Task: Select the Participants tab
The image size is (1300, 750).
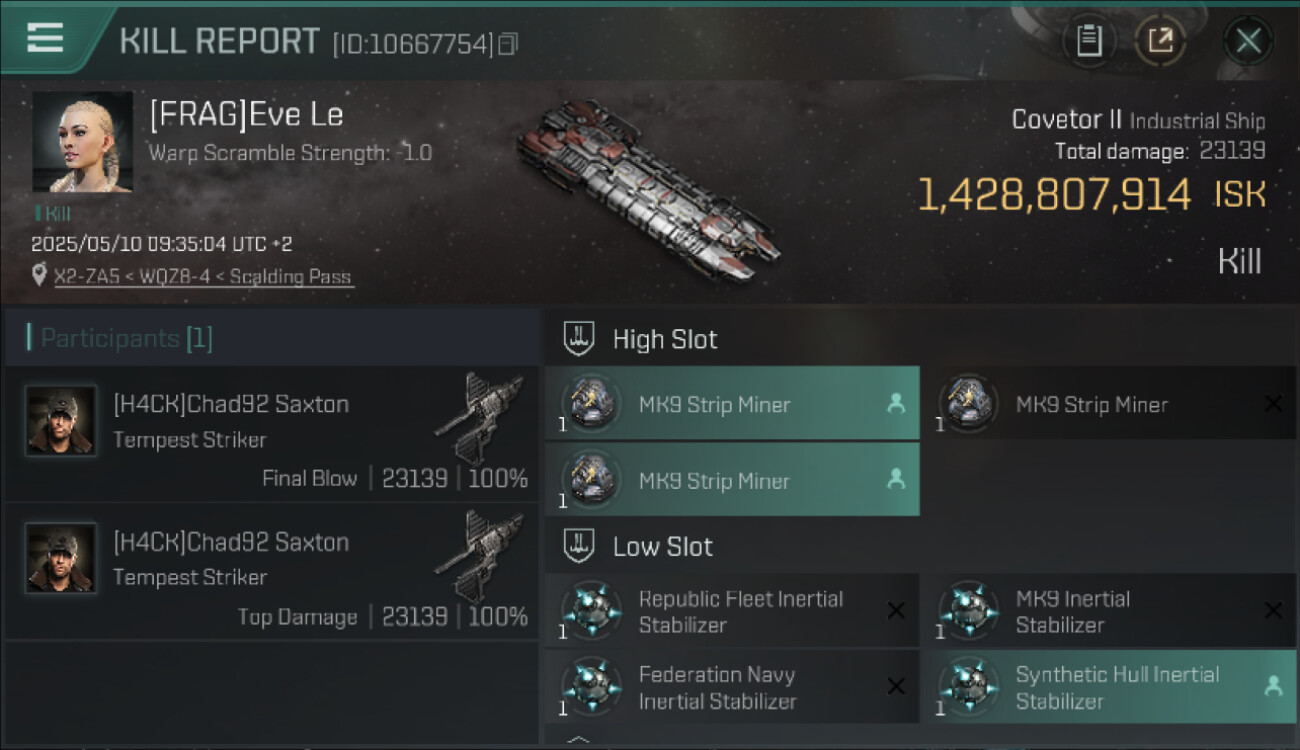Action: click(126, 339)
